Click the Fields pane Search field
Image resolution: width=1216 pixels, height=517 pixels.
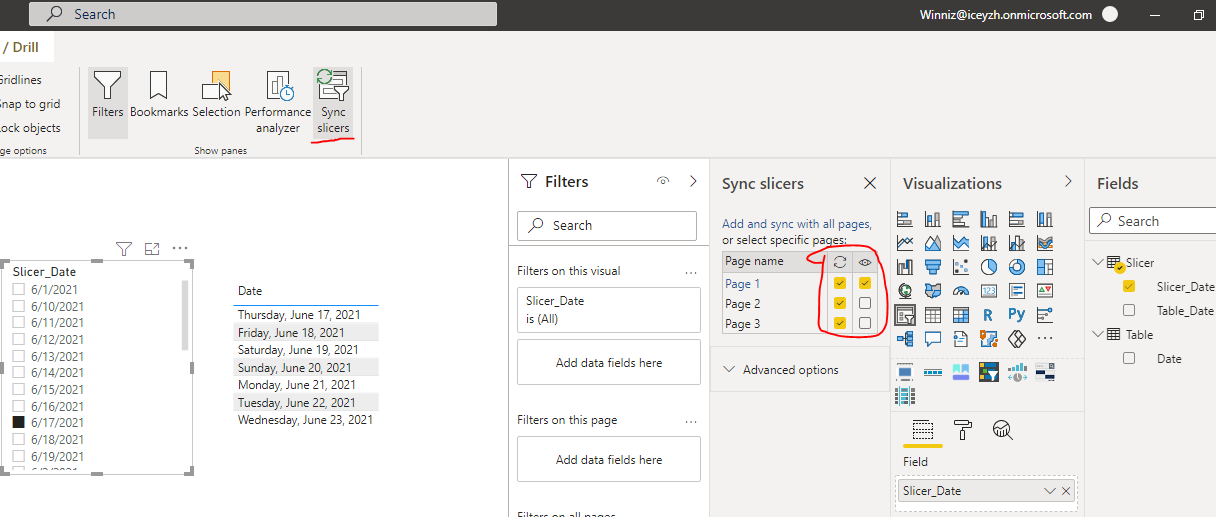[1152, 221]
